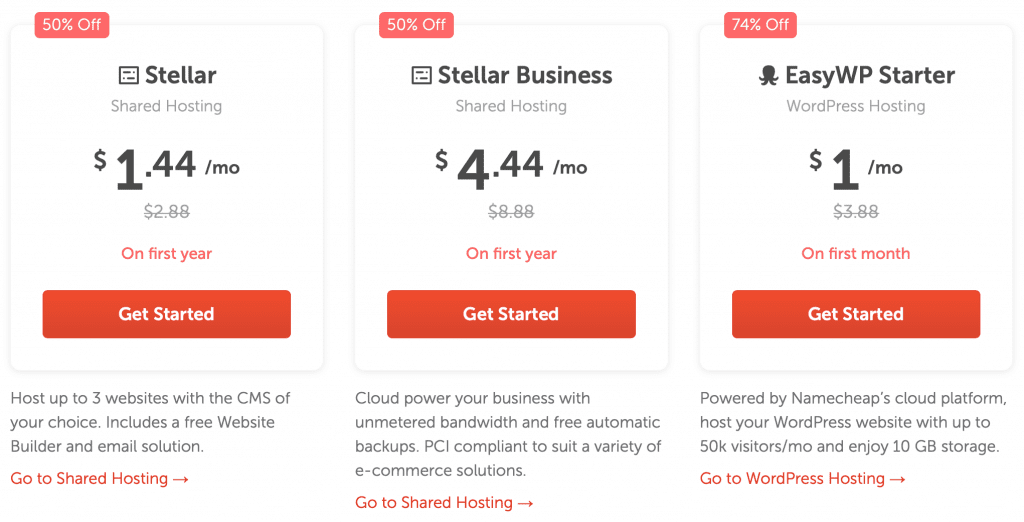The height and width of the screenshot is (522, 1024).
Task: Click Get Started under Stellar plan
Action: click(x=167, y=314)
